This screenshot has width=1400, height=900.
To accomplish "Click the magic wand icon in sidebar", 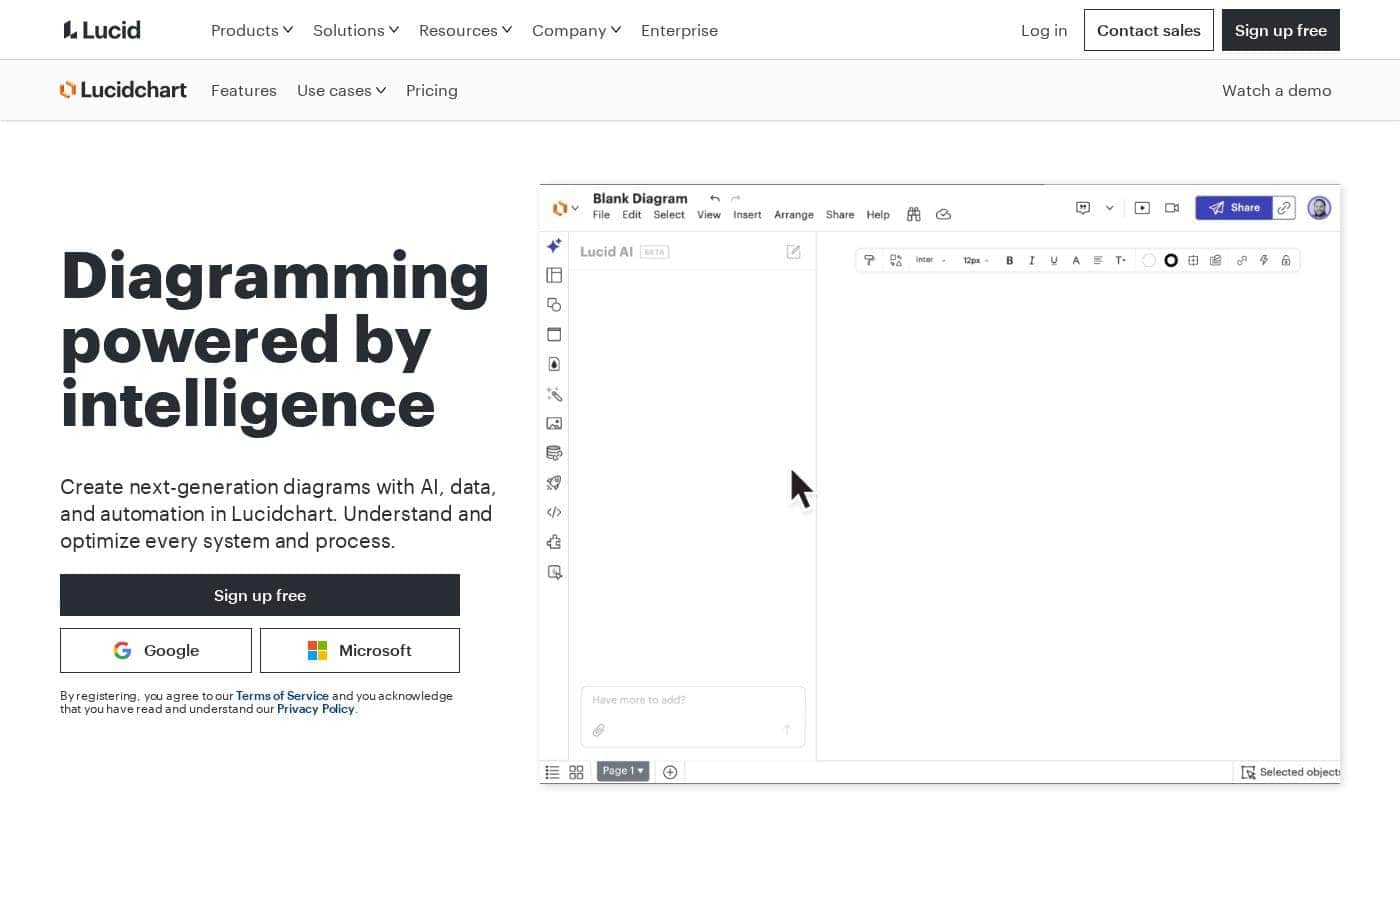I will point(554,394).
